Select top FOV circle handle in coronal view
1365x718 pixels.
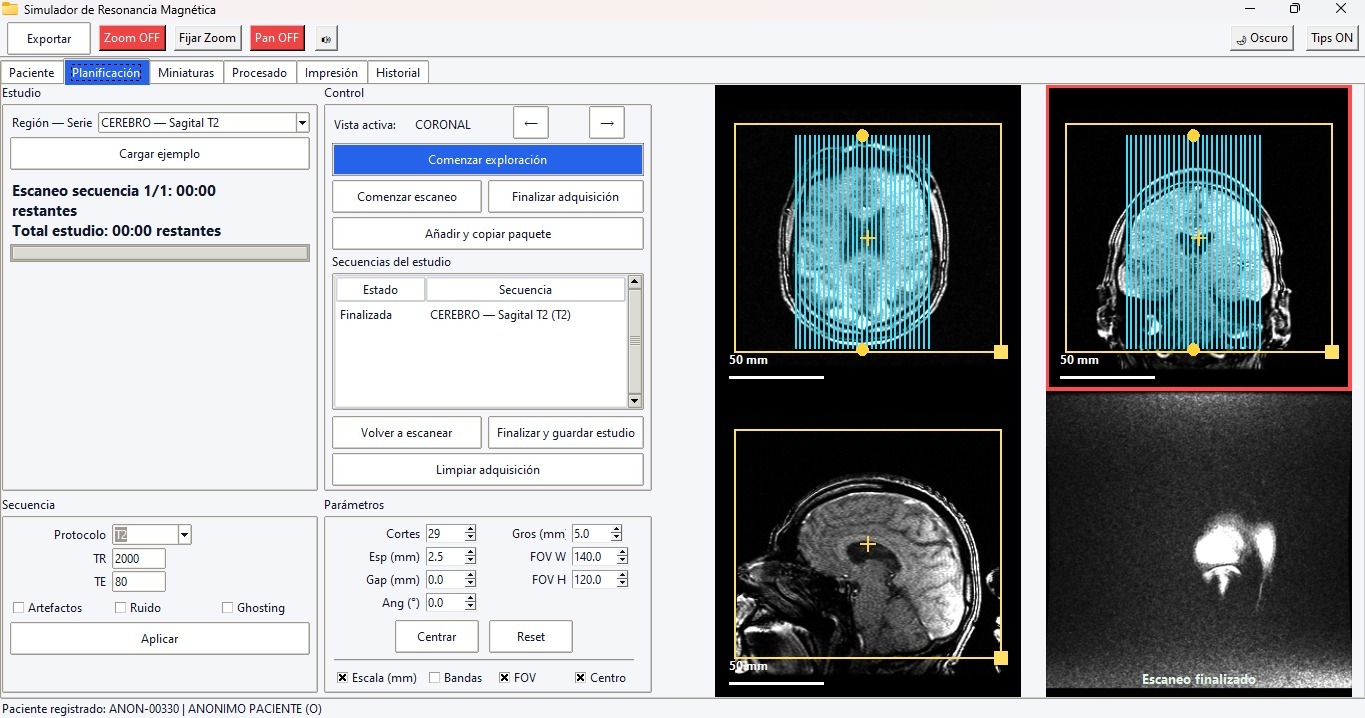pyautogui.click(x=1193, y=135)
